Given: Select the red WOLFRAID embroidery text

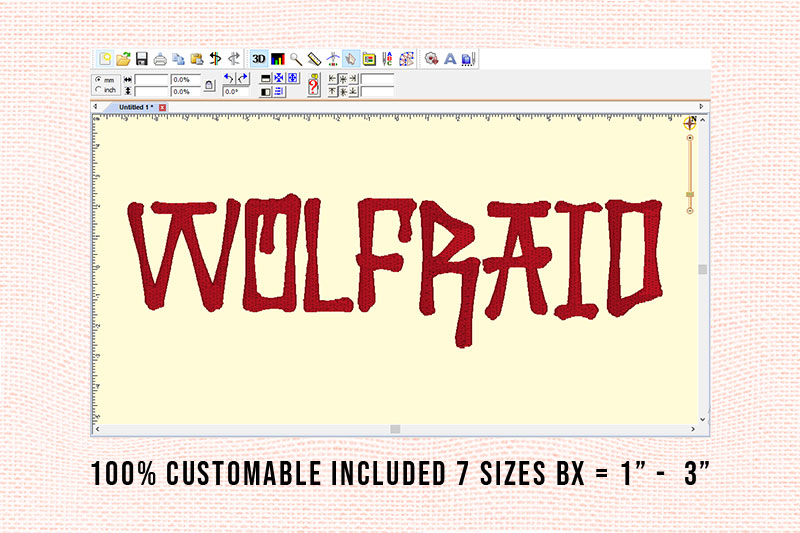Looking at the screenshot, I should pos(394,270).
